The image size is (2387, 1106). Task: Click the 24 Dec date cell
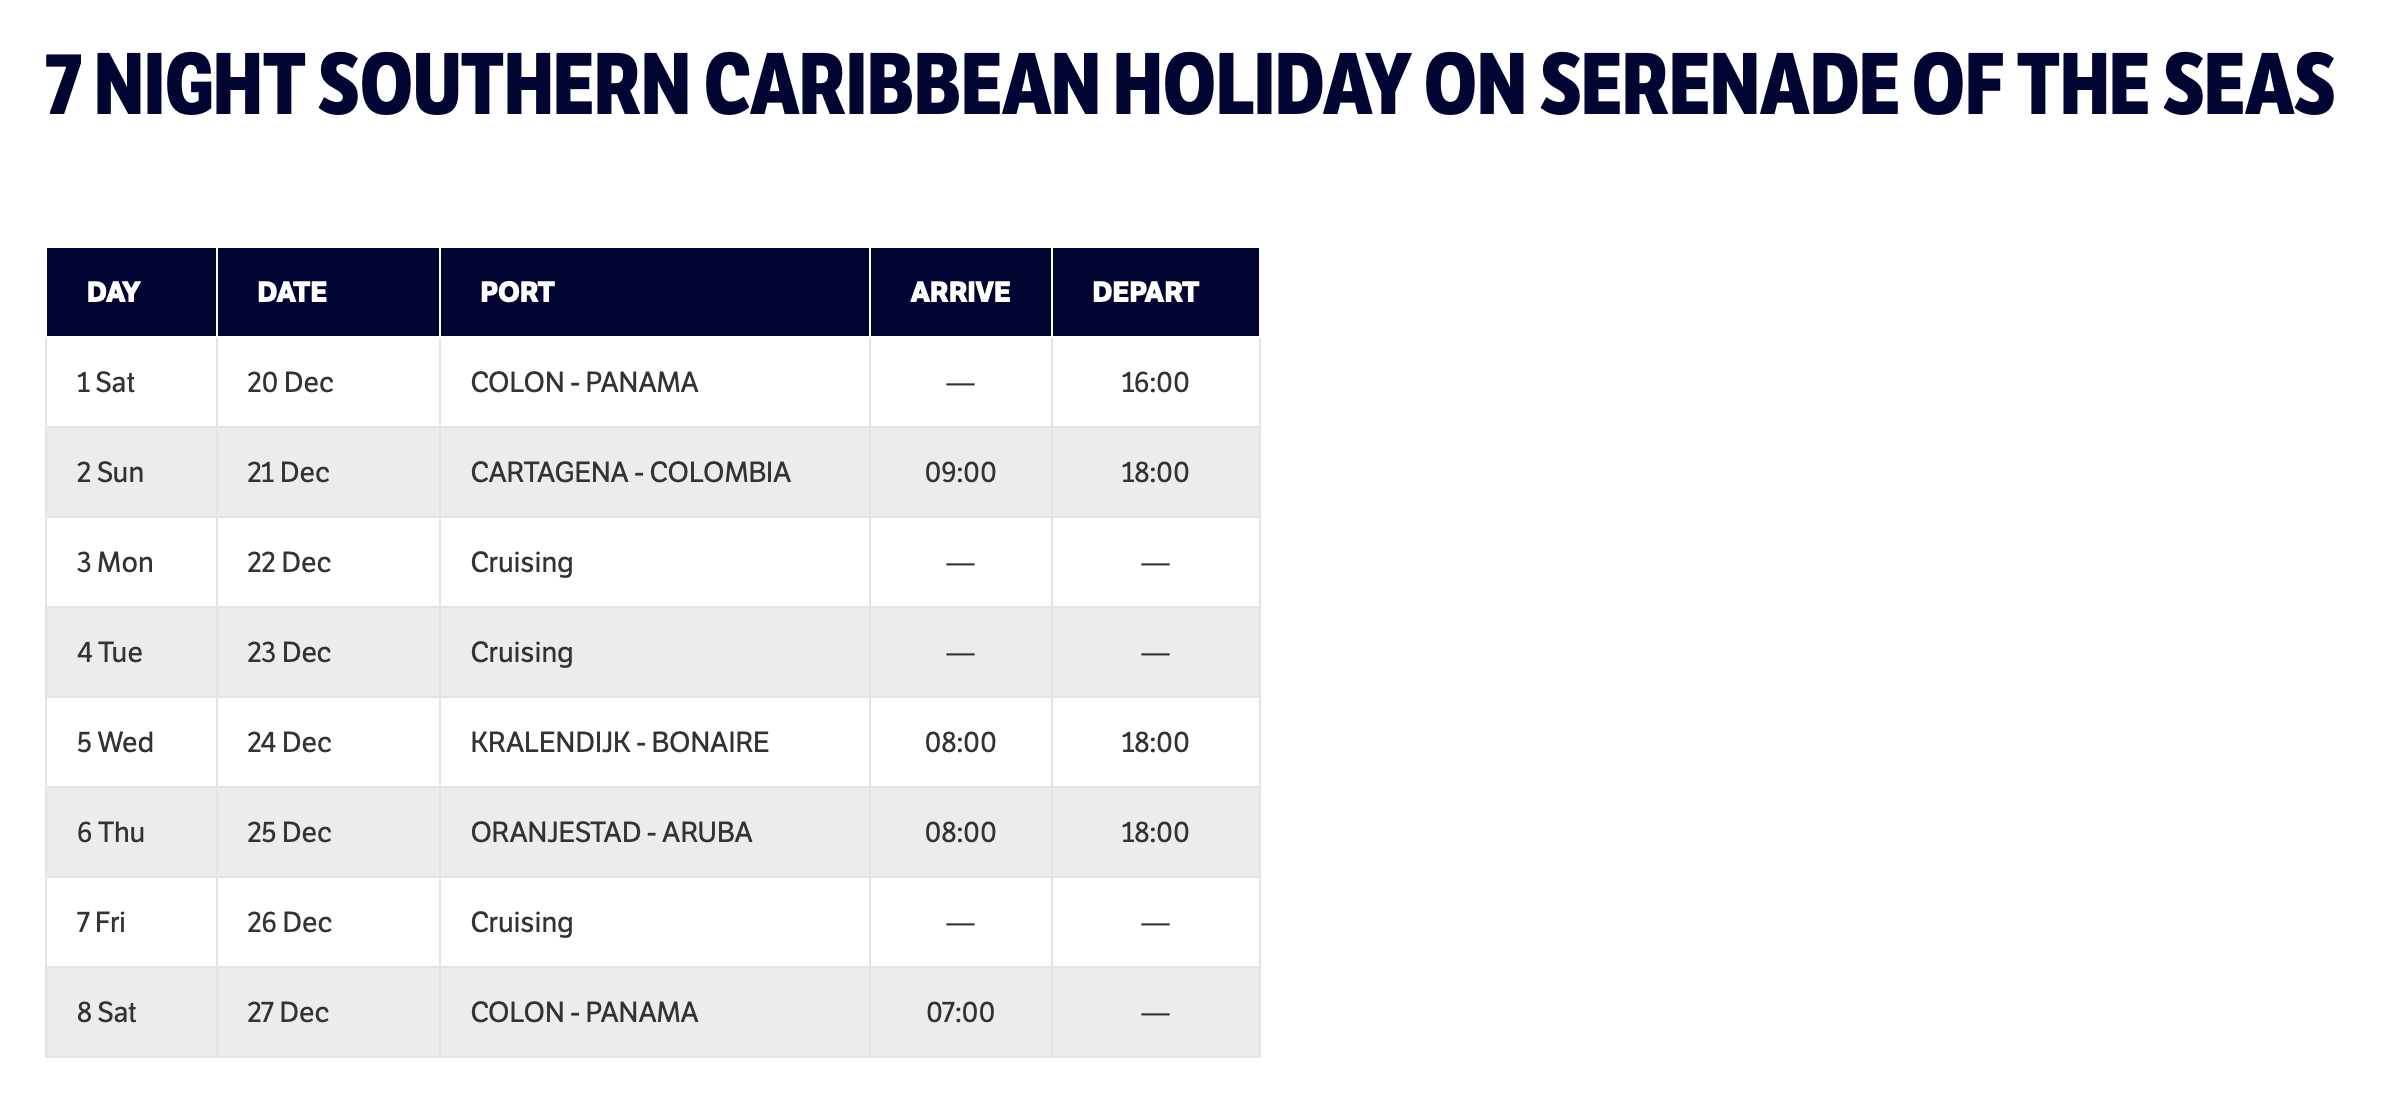[x=289, y=743]
